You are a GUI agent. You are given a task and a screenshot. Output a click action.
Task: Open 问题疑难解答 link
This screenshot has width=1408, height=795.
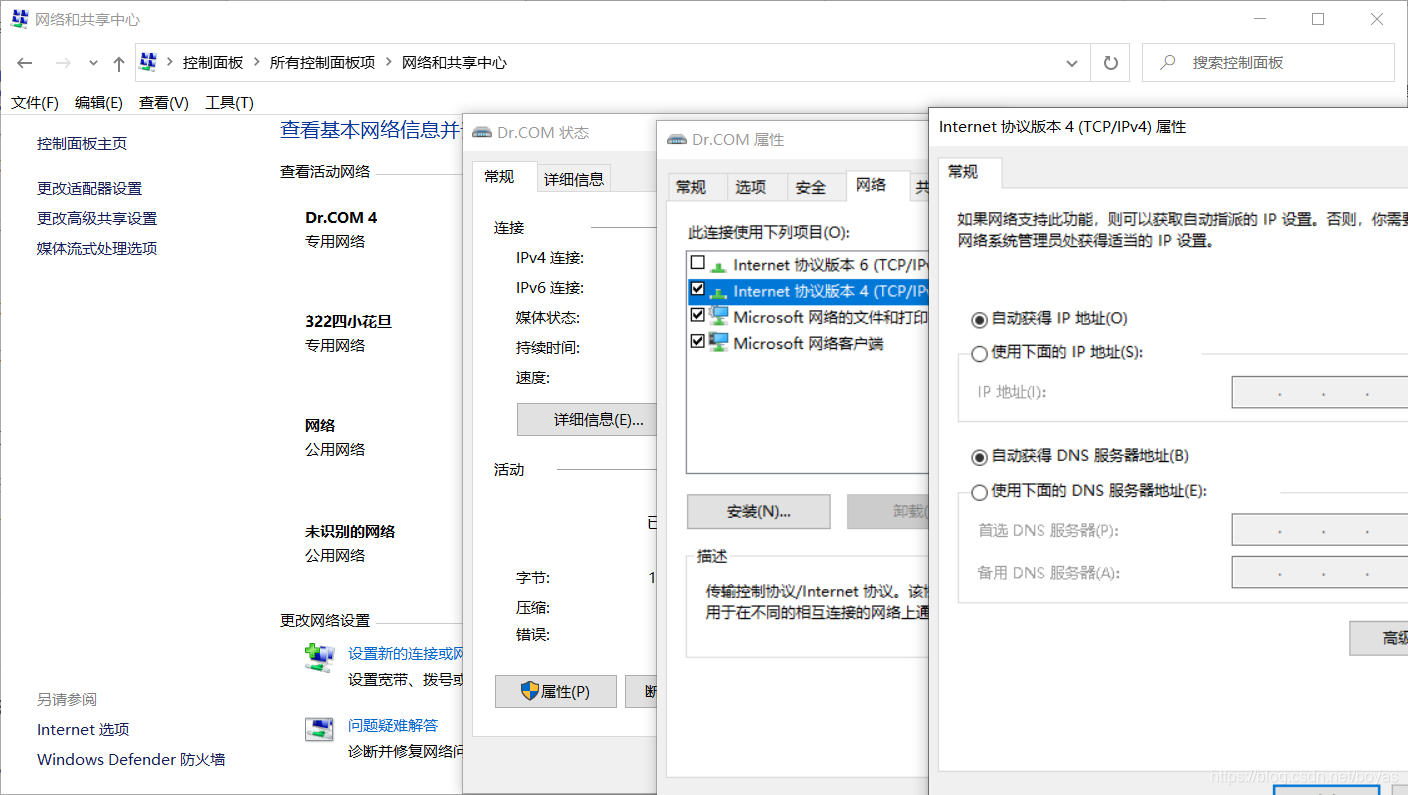click(393, 725)
